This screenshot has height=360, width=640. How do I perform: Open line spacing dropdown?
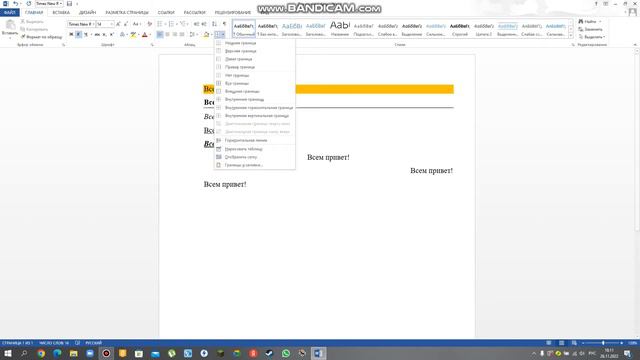click(193, 35)
